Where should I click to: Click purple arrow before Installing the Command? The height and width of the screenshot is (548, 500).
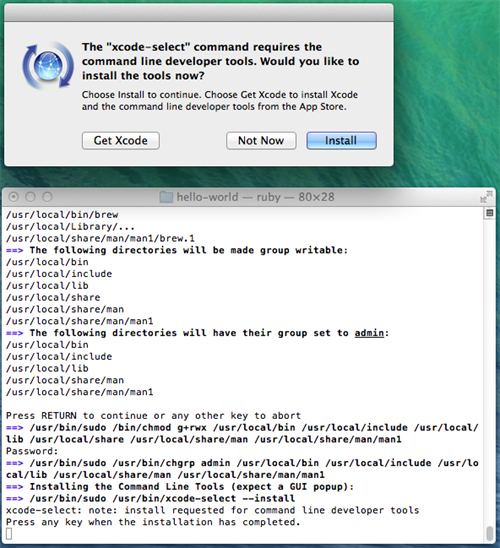click(14, 486)
